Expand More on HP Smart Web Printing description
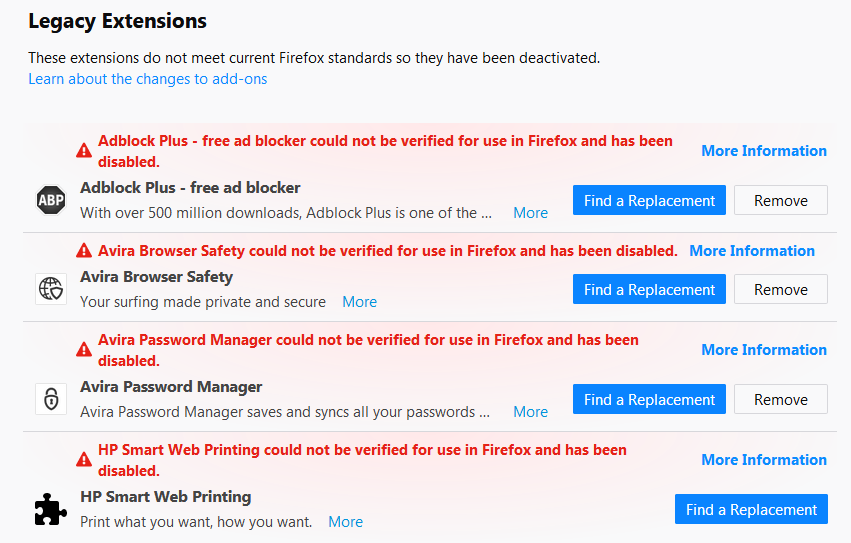 click(x=345, y=522)
